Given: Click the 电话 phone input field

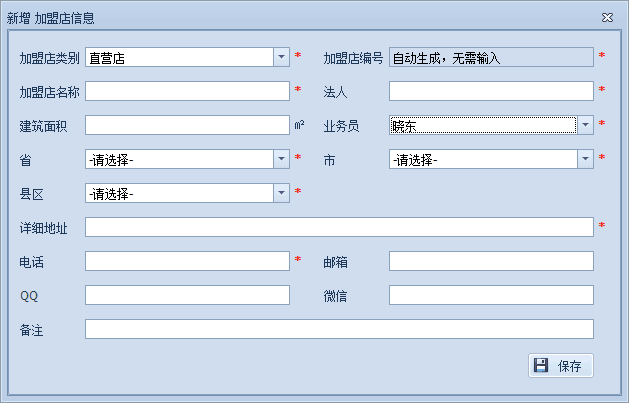Looking at the screenshot, I should pos(187,261).
